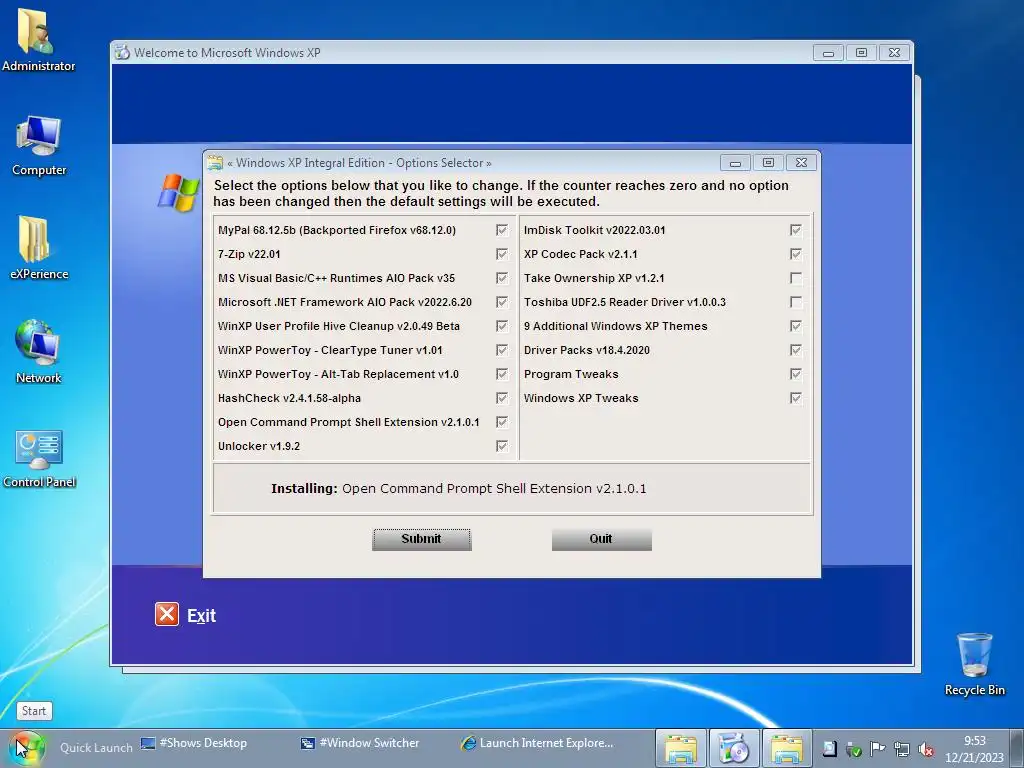Click the red X Exit icon

click(167, 614)
